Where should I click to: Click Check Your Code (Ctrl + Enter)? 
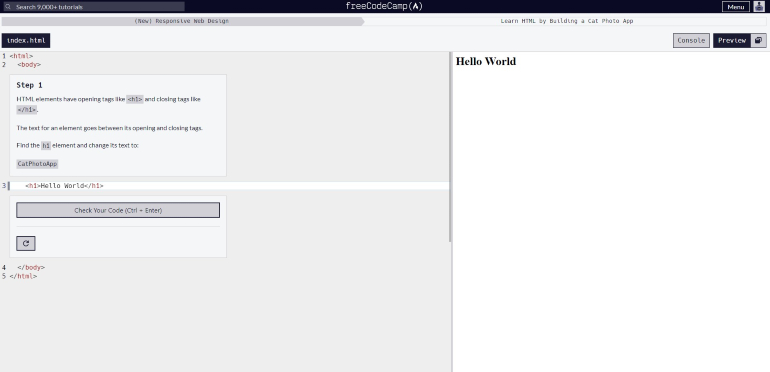coord(118,210)
